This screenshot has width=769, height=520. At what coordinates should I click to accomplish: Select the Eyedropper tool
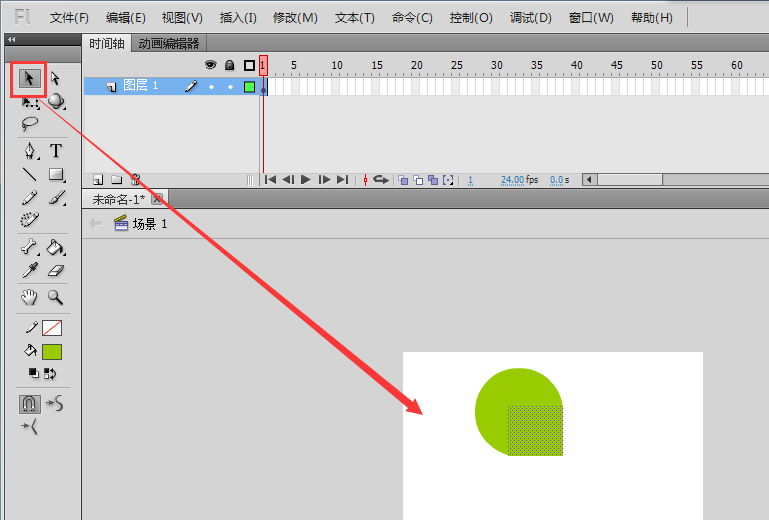pyautogui.click(x=29, y=271)
